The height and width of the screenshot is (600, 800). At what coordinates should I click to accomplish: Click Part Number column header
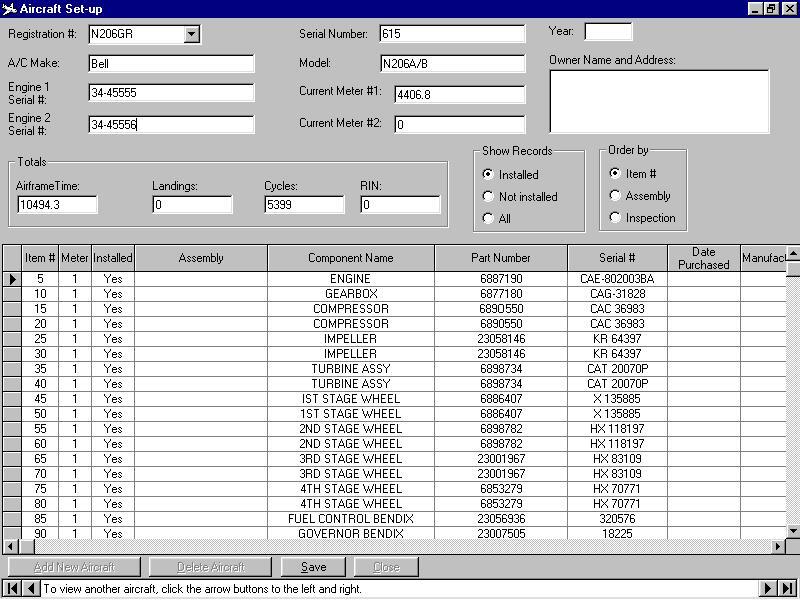tap(500, 258)
